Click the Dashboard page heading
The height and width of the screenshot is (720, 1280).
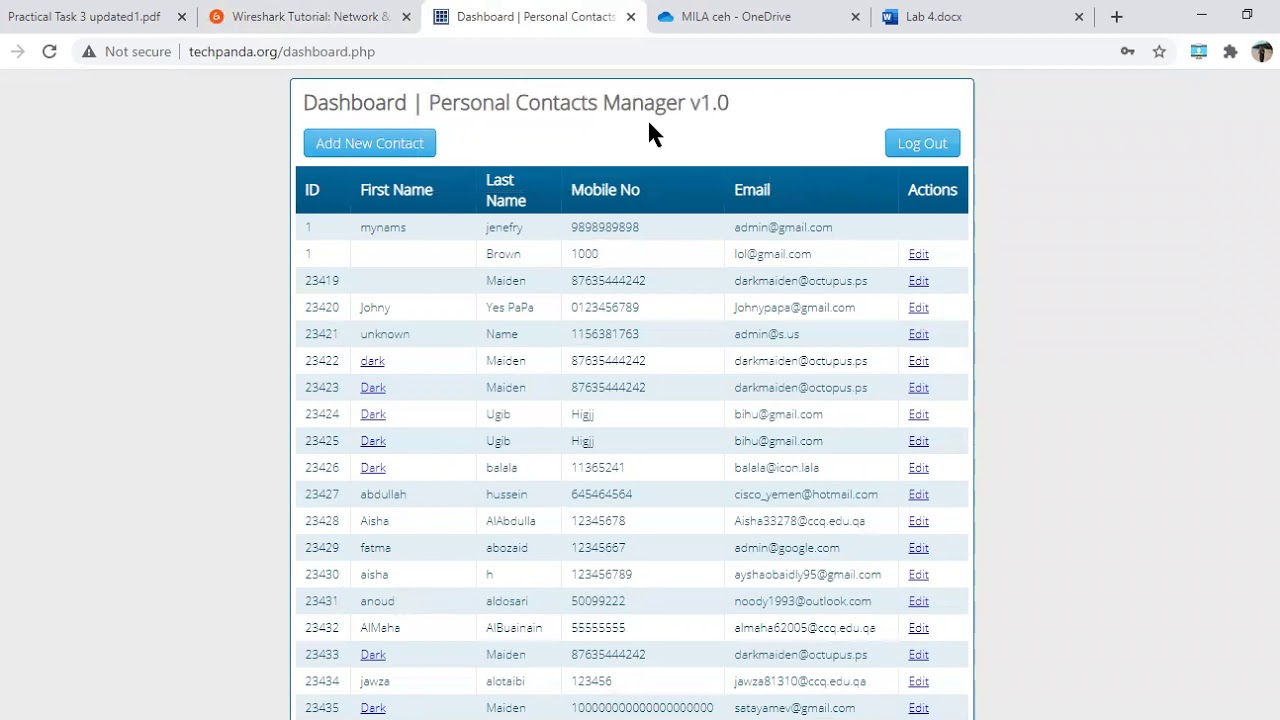[x=516, y=103]
